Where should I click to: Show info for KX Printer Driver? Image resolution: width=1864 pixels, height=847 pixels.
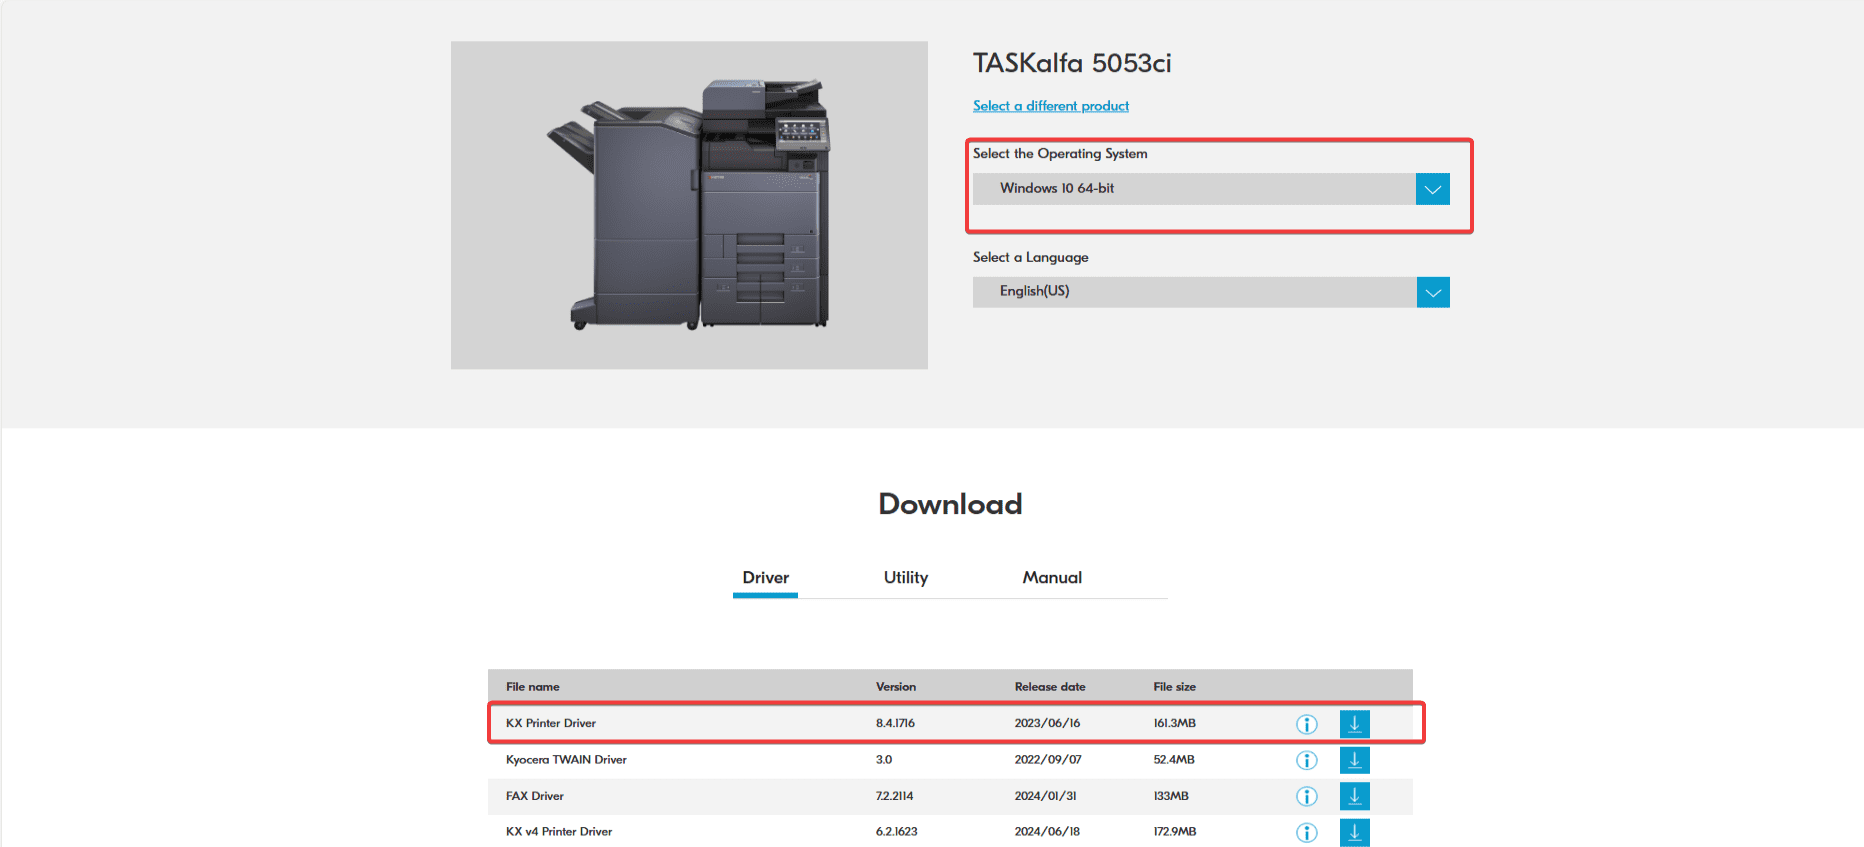point(1306,724)
